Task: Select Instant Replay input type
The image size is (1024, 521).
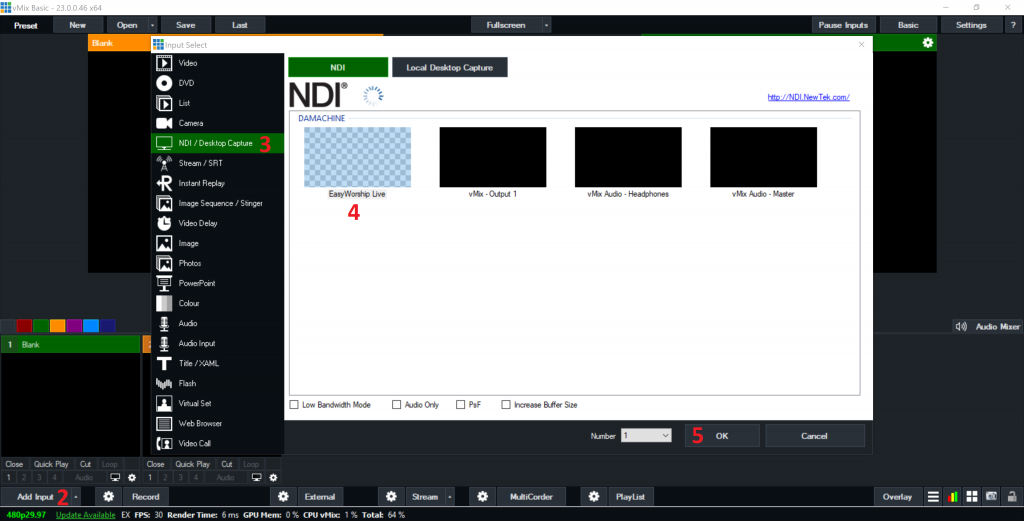Action: pyautogui.click(x=217, y=183)
